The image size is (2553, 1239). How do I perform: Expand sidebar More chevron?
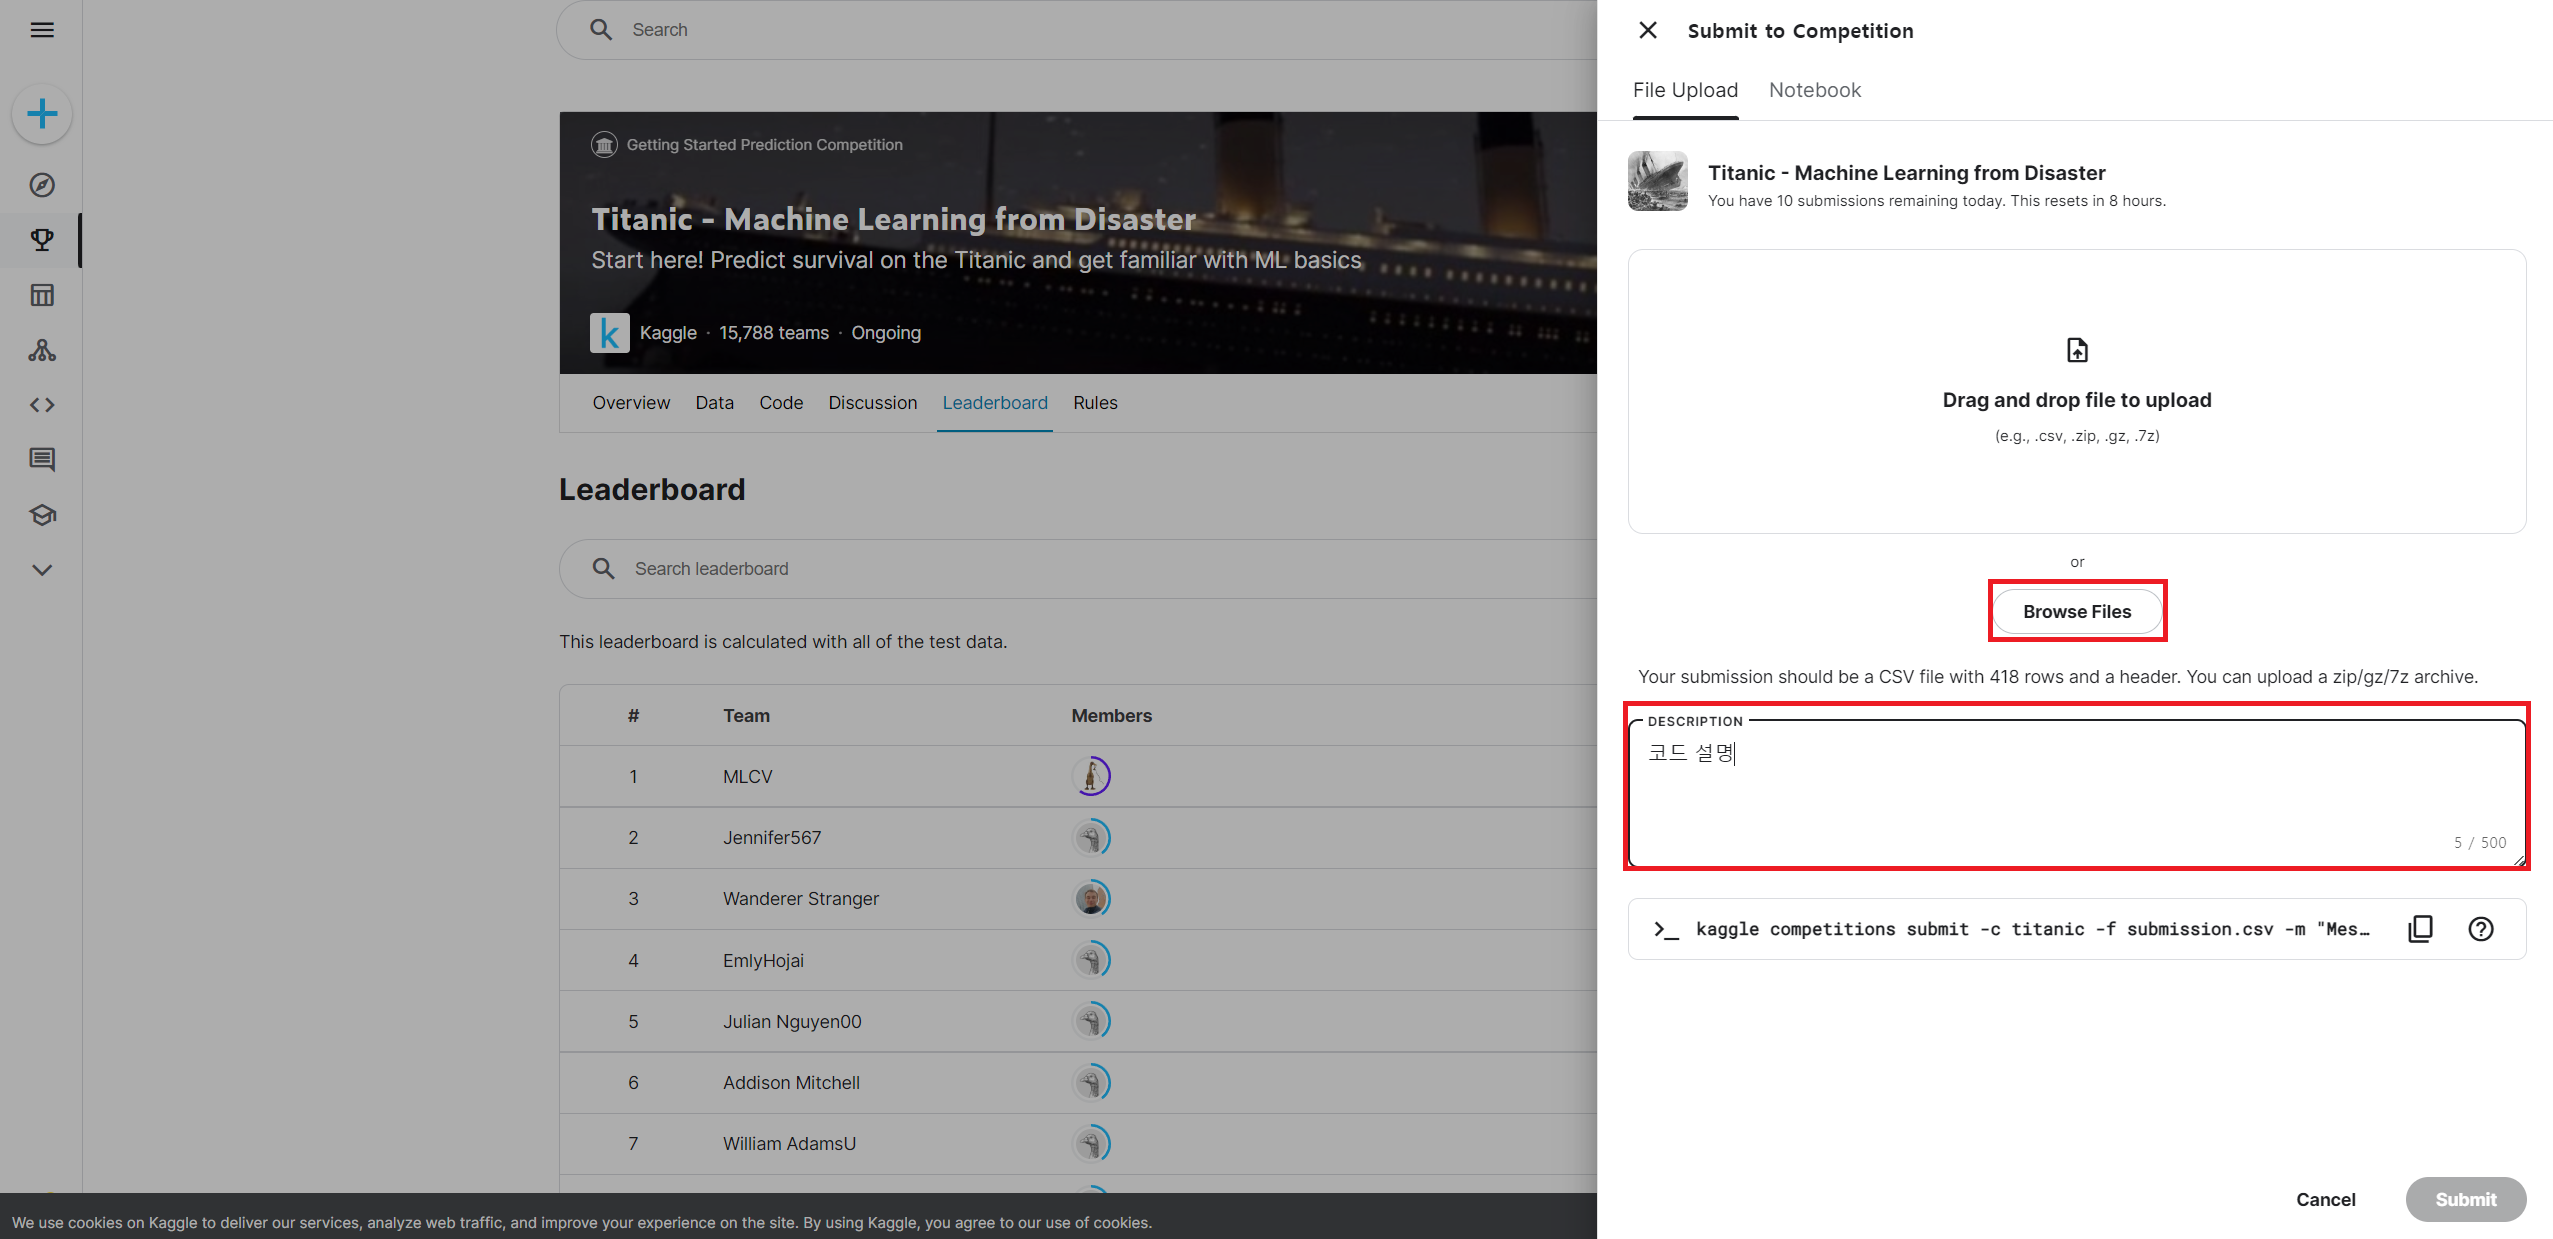click(x=42, y=570)
